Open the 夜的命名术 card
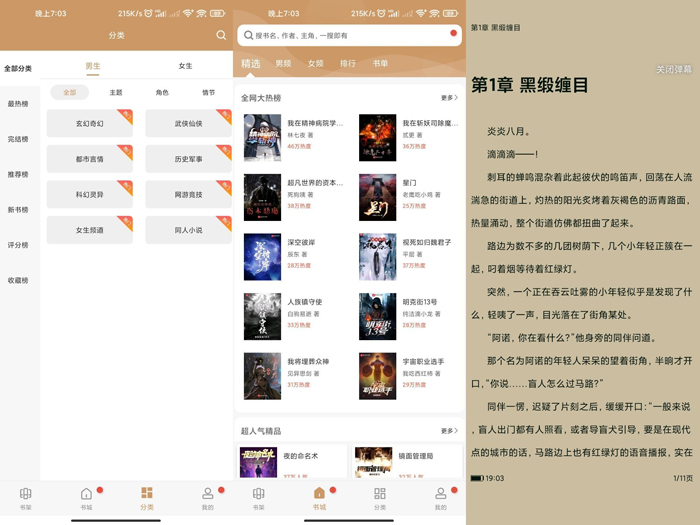700x525 pixels. click(292, 461)
